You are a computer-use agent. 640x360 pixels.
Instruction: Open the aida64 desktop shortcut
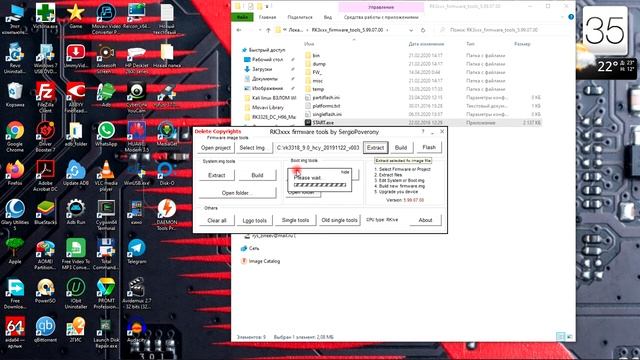[15, 331]
